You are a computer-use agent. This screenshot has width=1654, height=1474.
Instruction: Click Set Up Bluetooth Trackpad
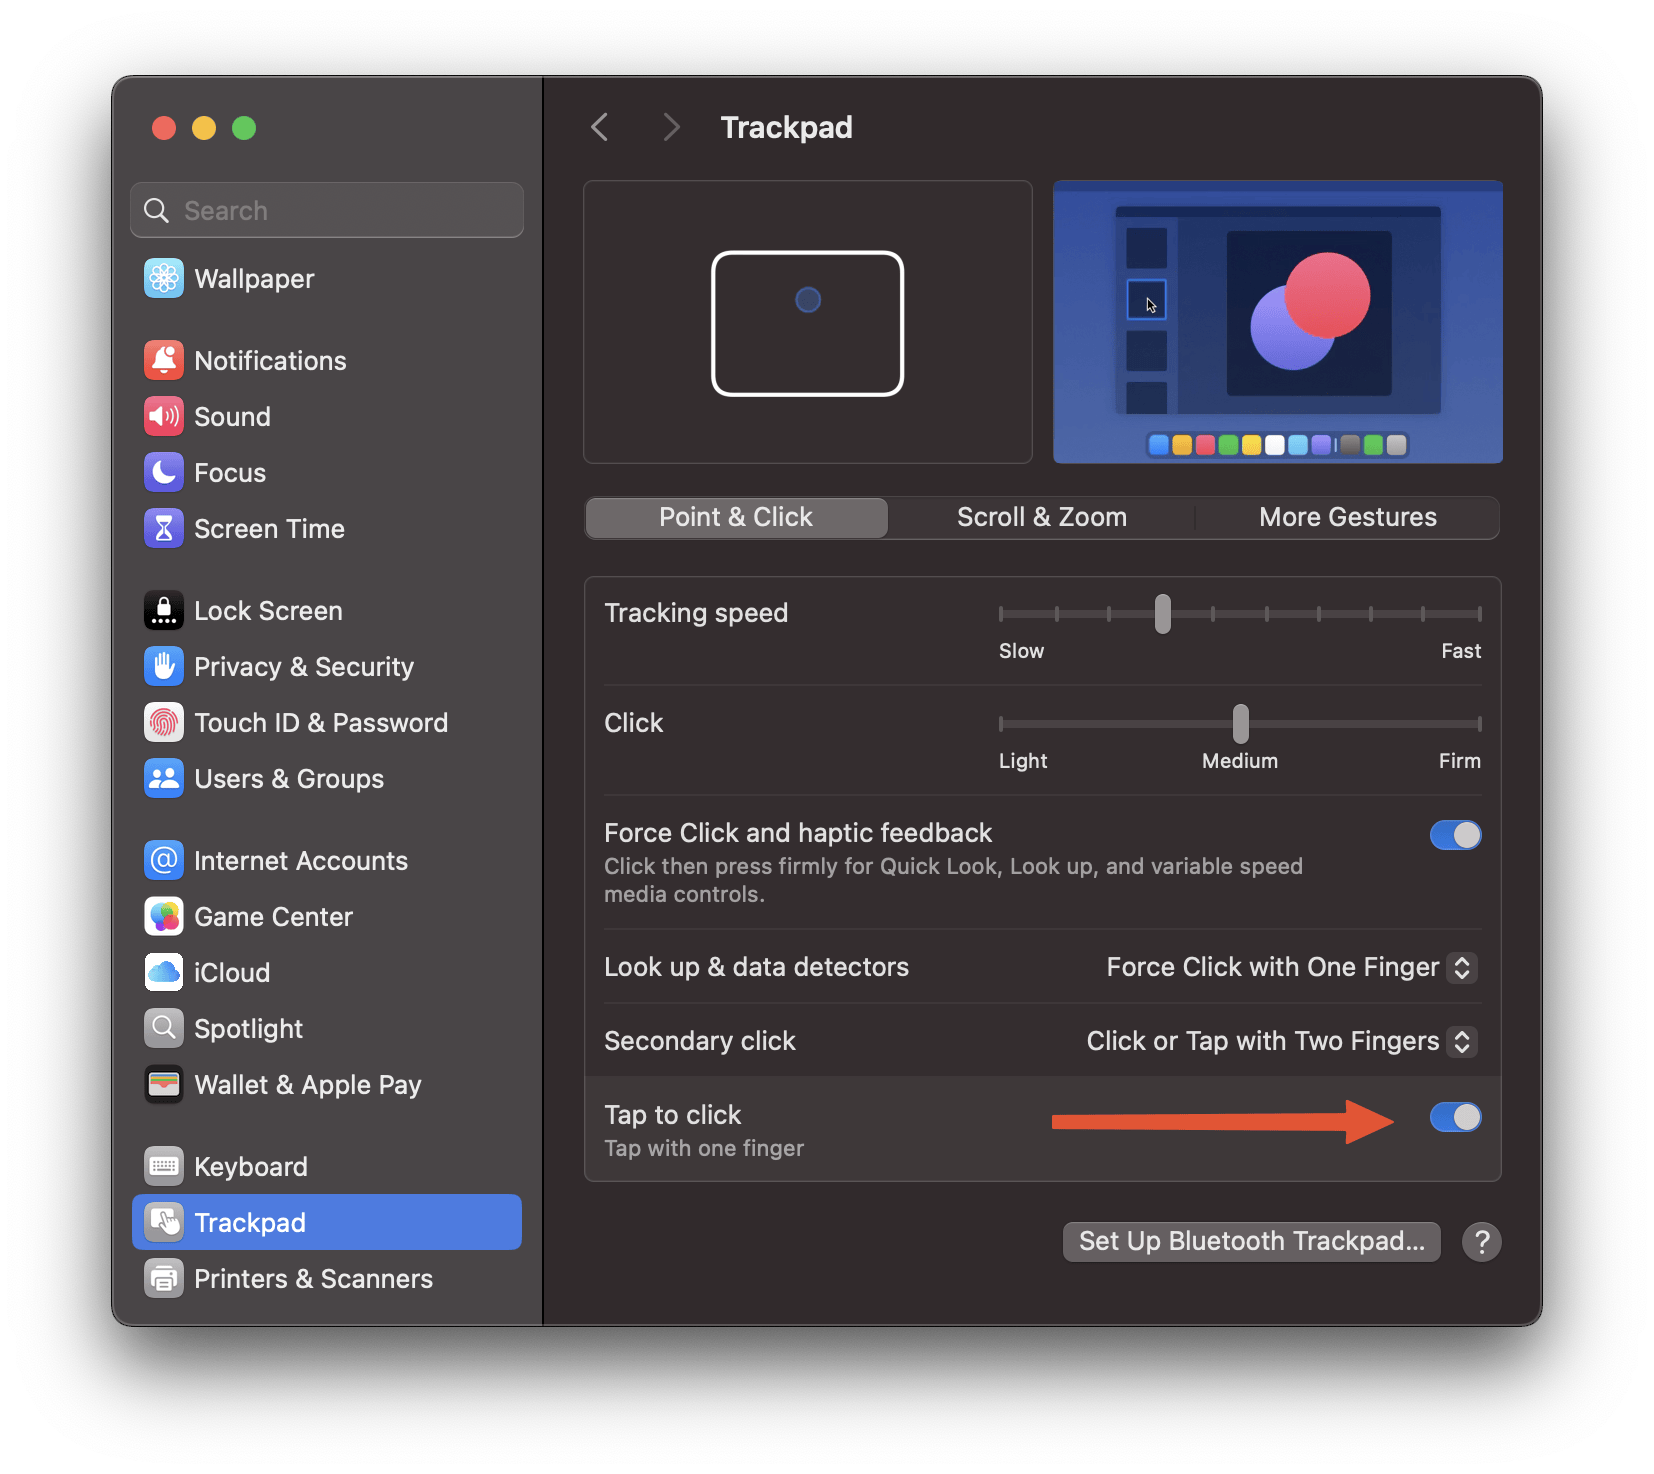pyautogui.click(x=1251, y=1241)
